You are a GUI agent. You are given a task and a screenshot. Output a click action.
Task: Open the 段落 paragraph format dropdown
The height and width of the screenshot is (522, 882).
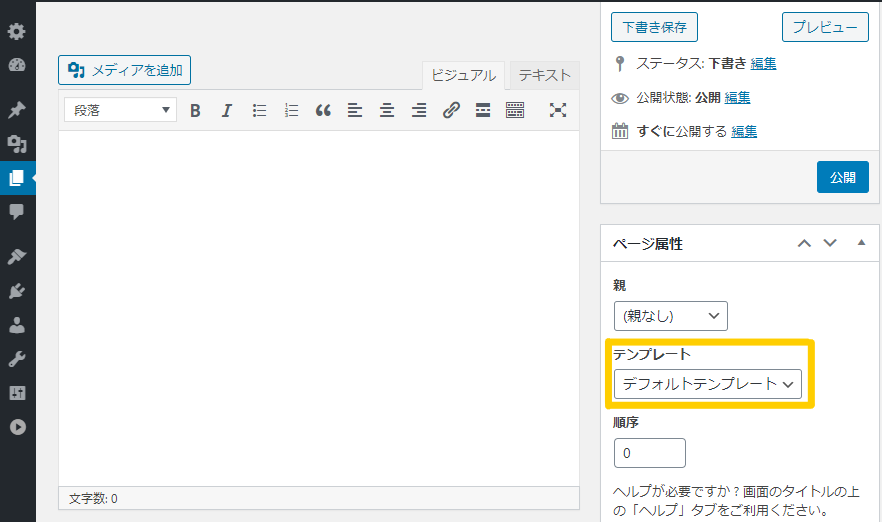coord(120,110)
